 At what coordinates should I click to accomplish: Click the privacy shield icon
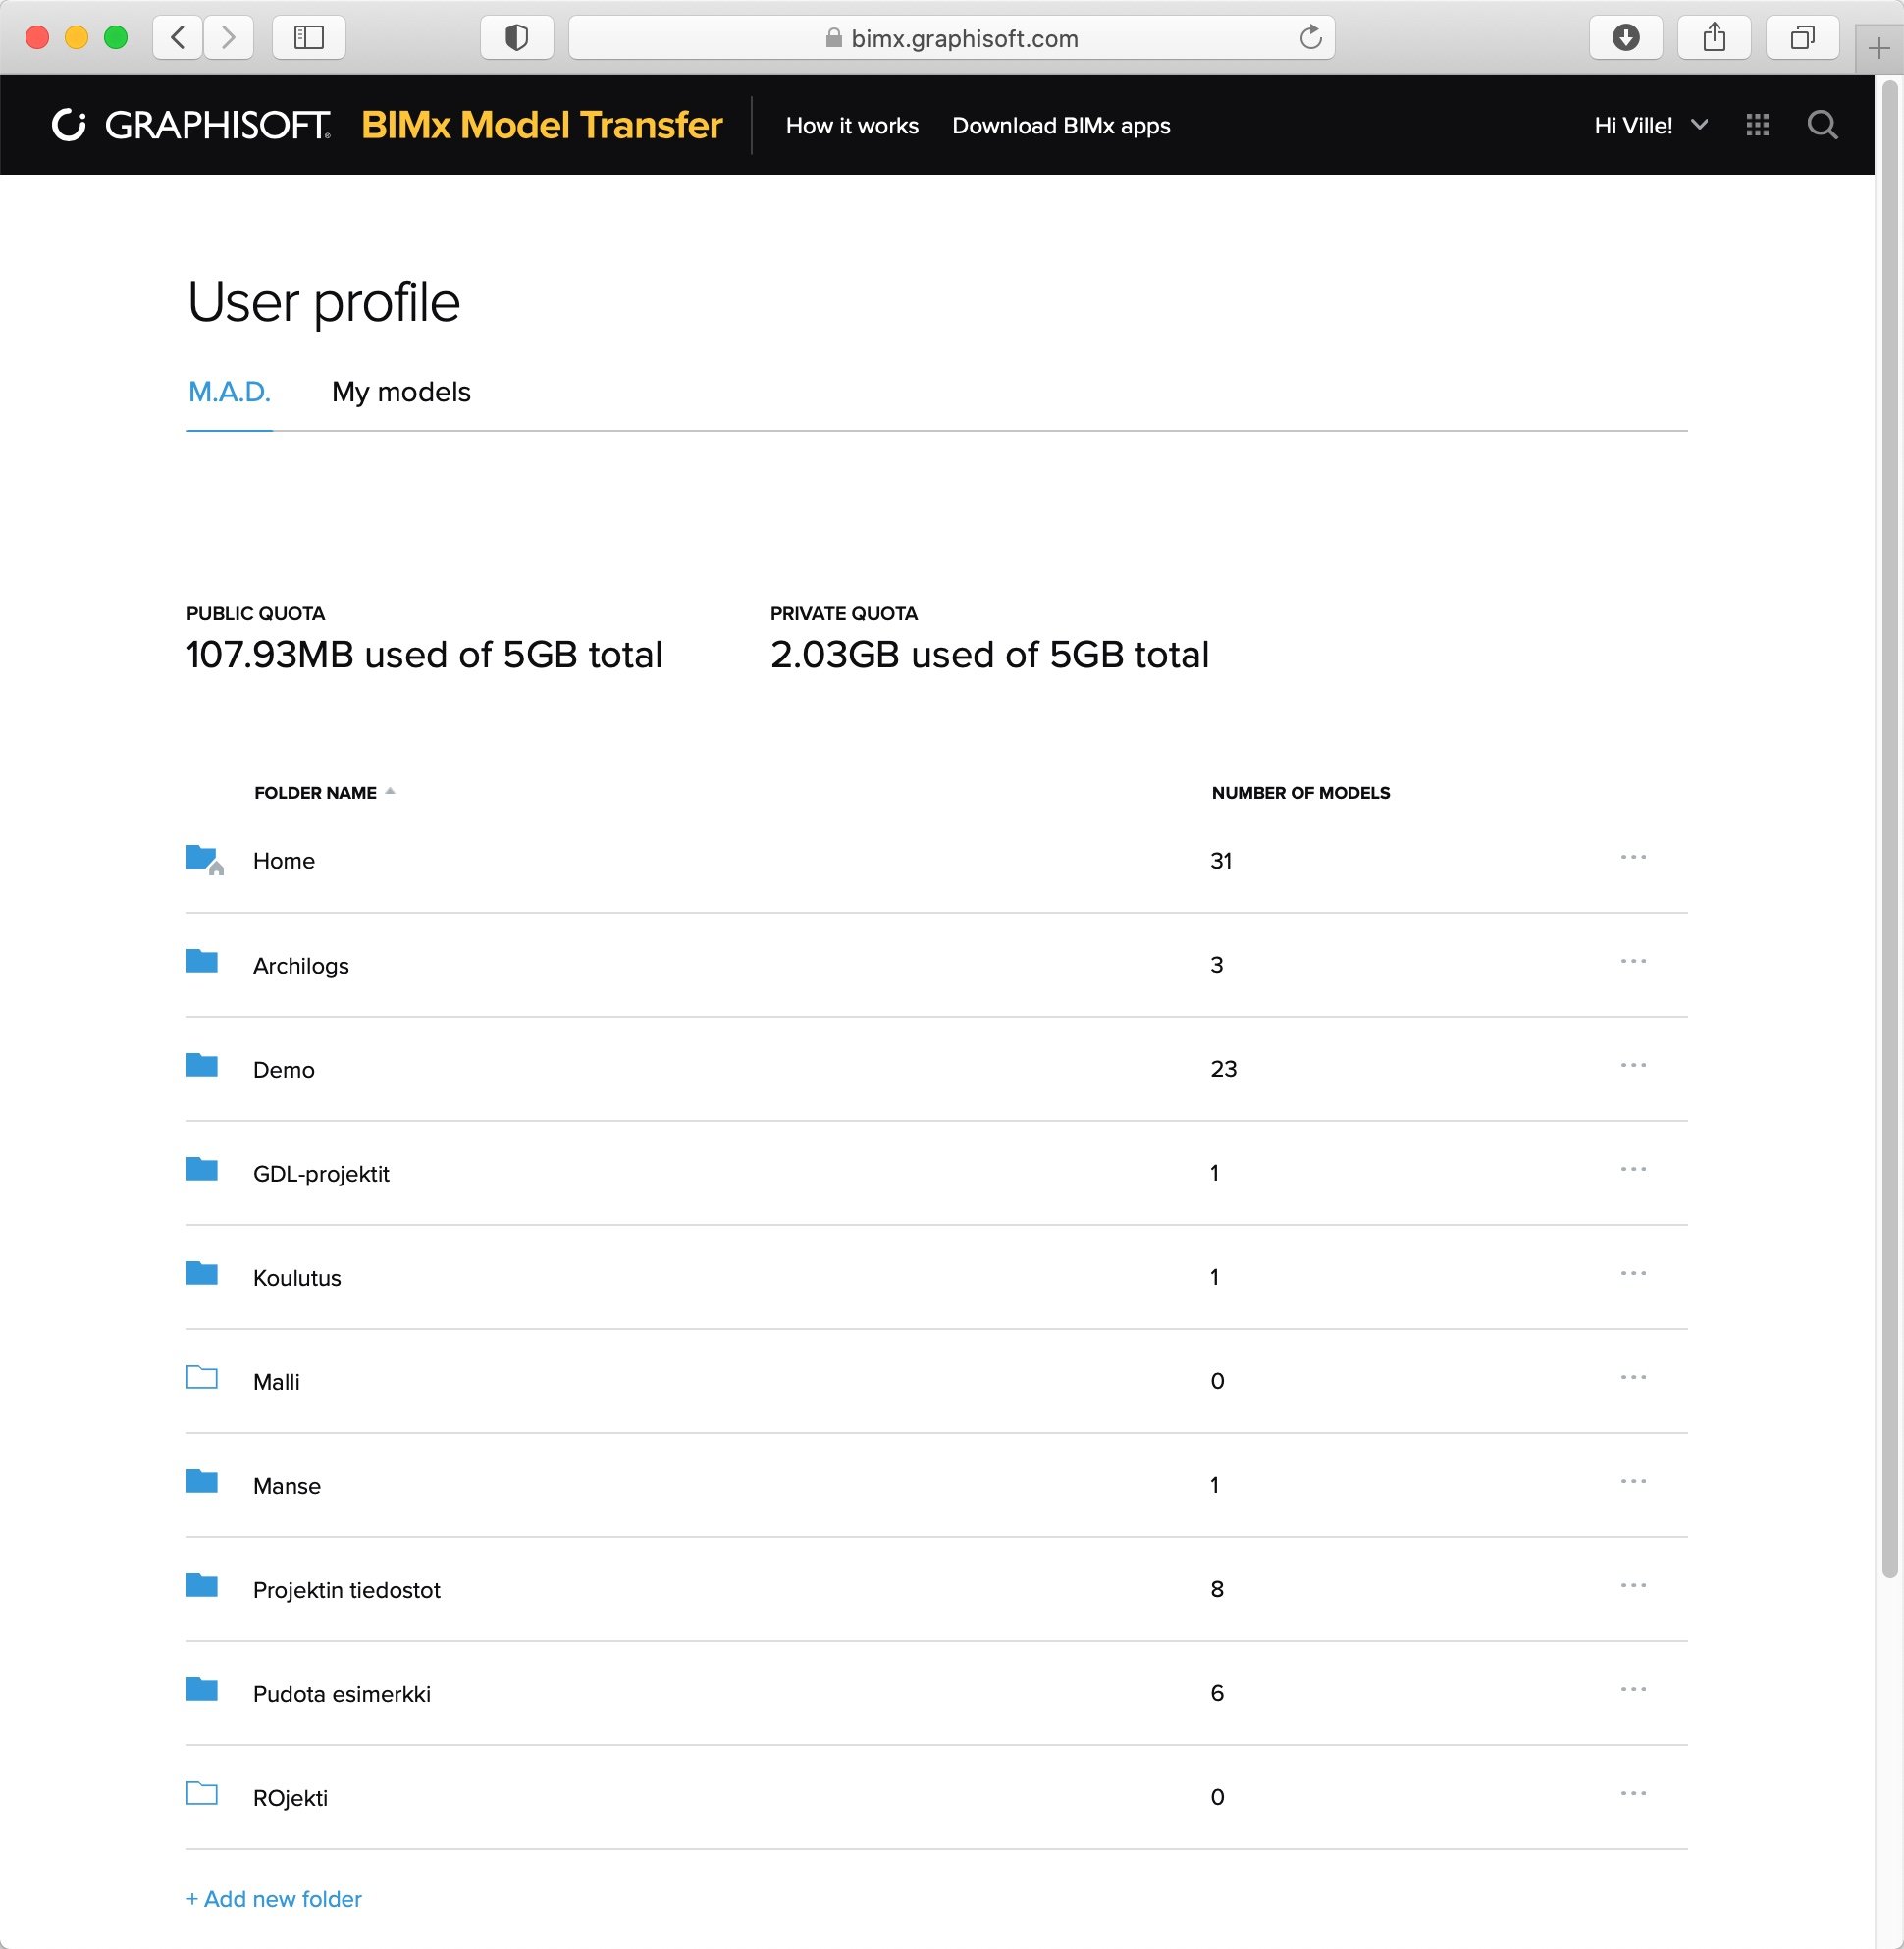pyautogui.click(x=516, y=38)
